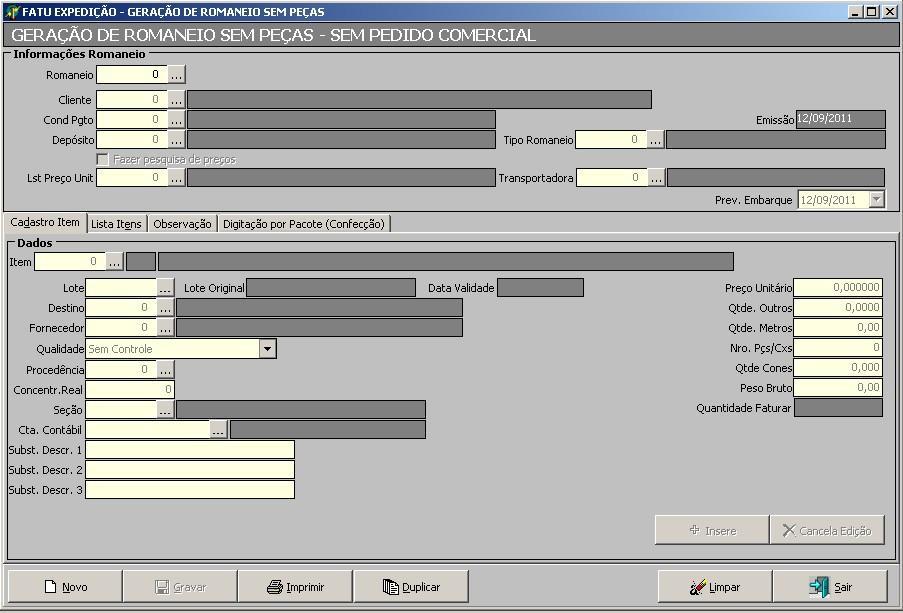Click the Subst. Descr. 1 input field

pyautogui.click(x=190, y=450)
